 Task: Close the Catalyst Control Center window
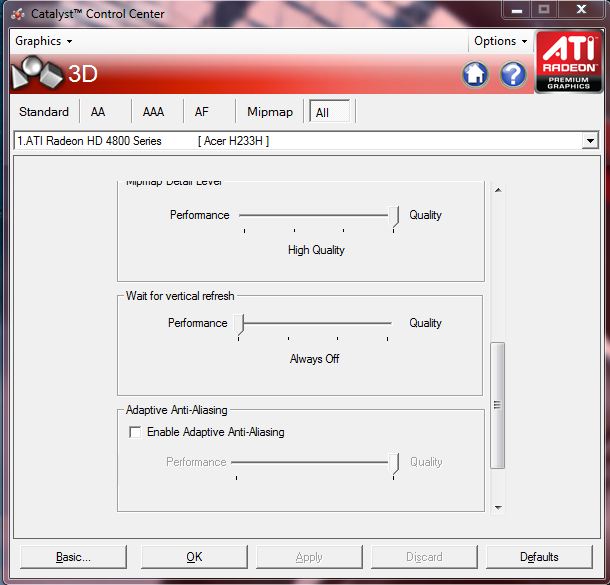click(581, 10)
